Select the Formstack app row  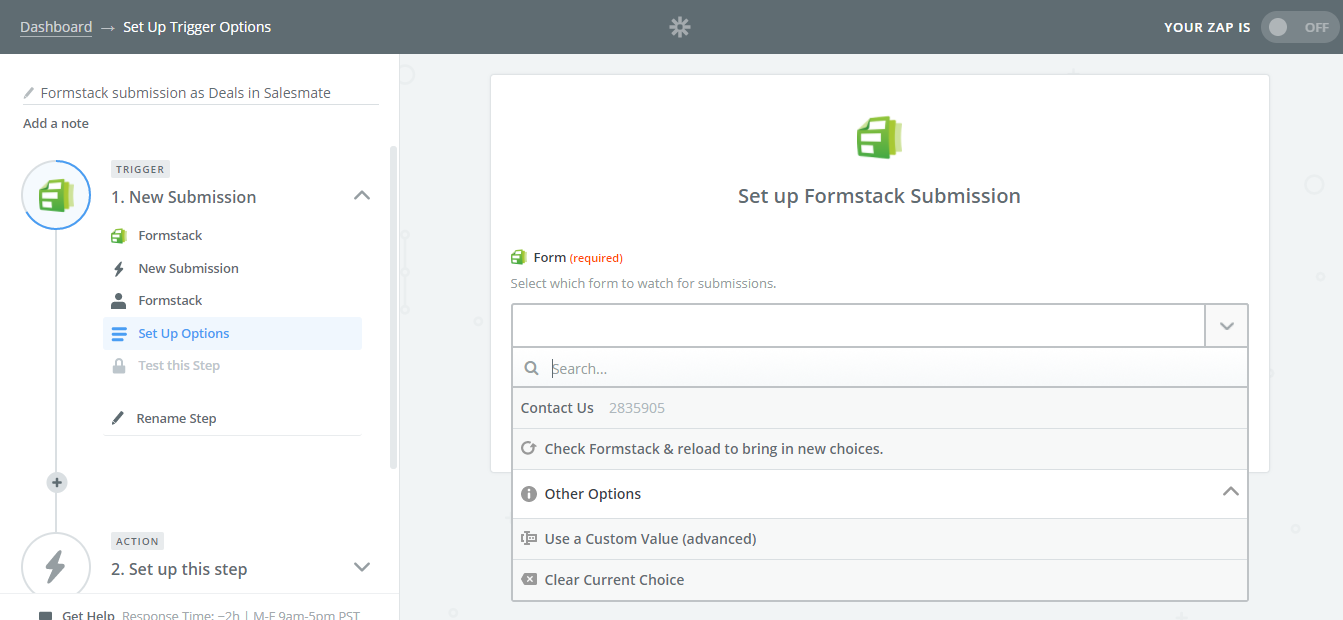pyautogui.click(x=232, y=236)
